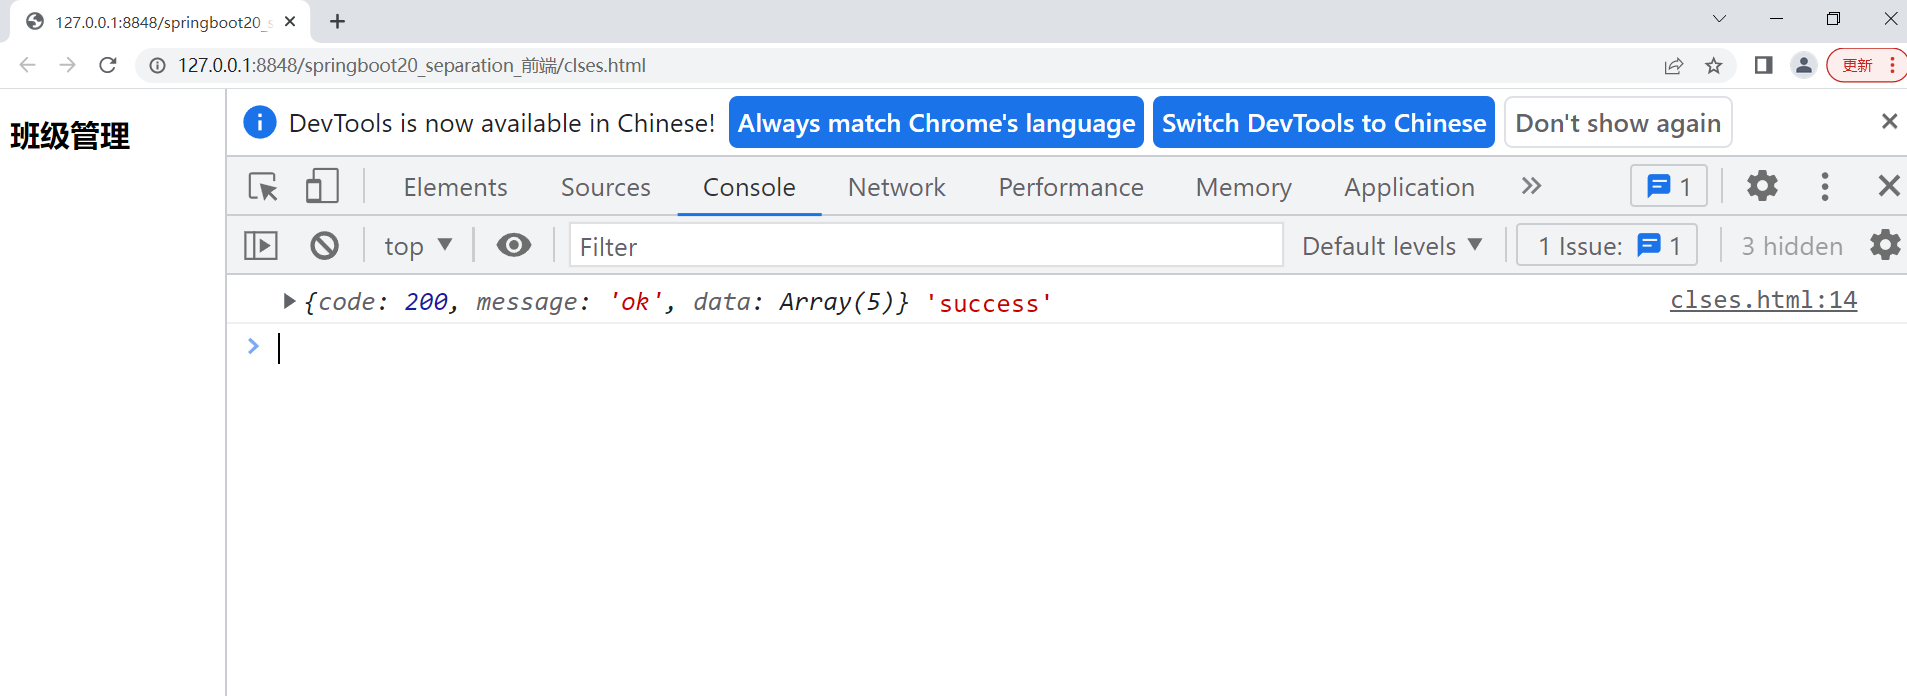Screen dimensions: 1907x696
Task: Open console settings gear
Action: click(x=1885, y=245)
